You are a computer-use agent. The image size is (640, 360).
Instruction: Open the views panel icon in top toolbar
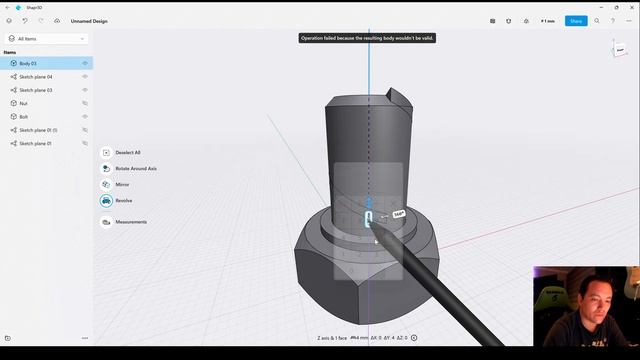click(x=493, y=21)
